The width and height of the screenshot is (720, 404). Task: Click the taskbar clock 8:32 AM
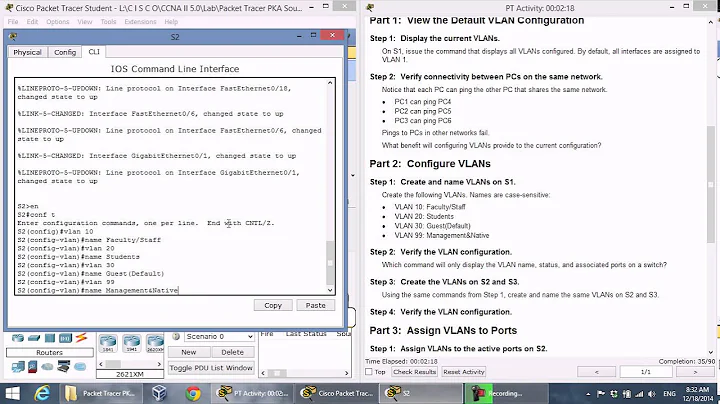pyautogui.click(x=697, y=389)
